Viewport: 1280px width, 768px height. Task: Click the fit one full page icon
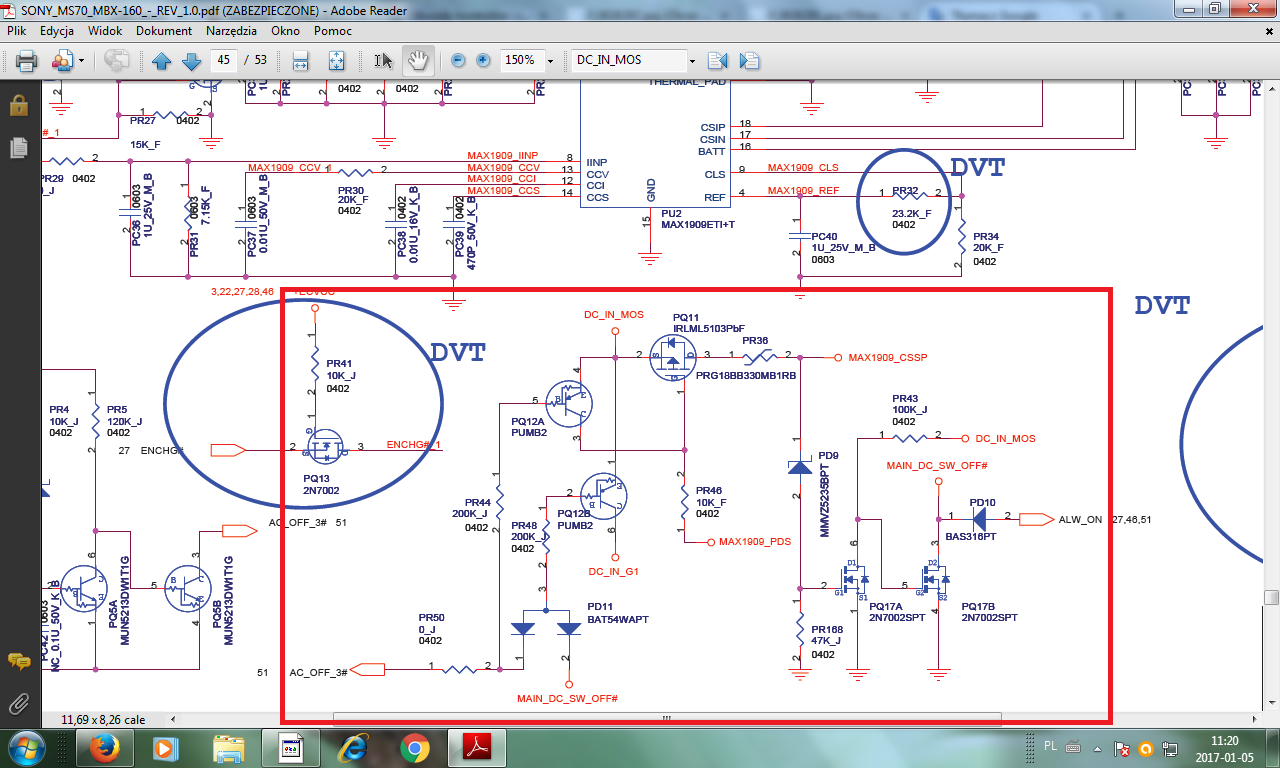coord(337,60)
